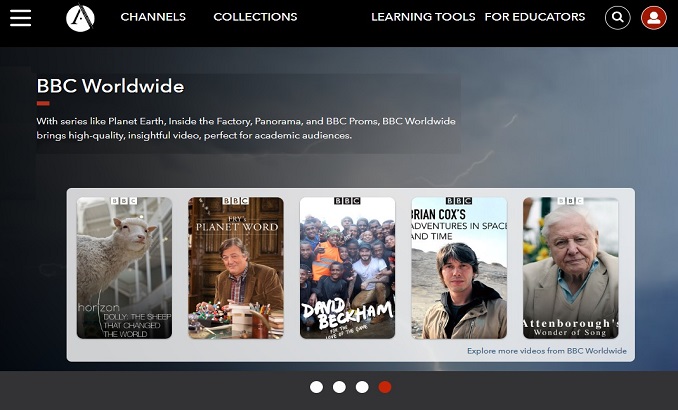
Task: Click the BBC Worldwide heading
Action: click(x=110, y=87)
